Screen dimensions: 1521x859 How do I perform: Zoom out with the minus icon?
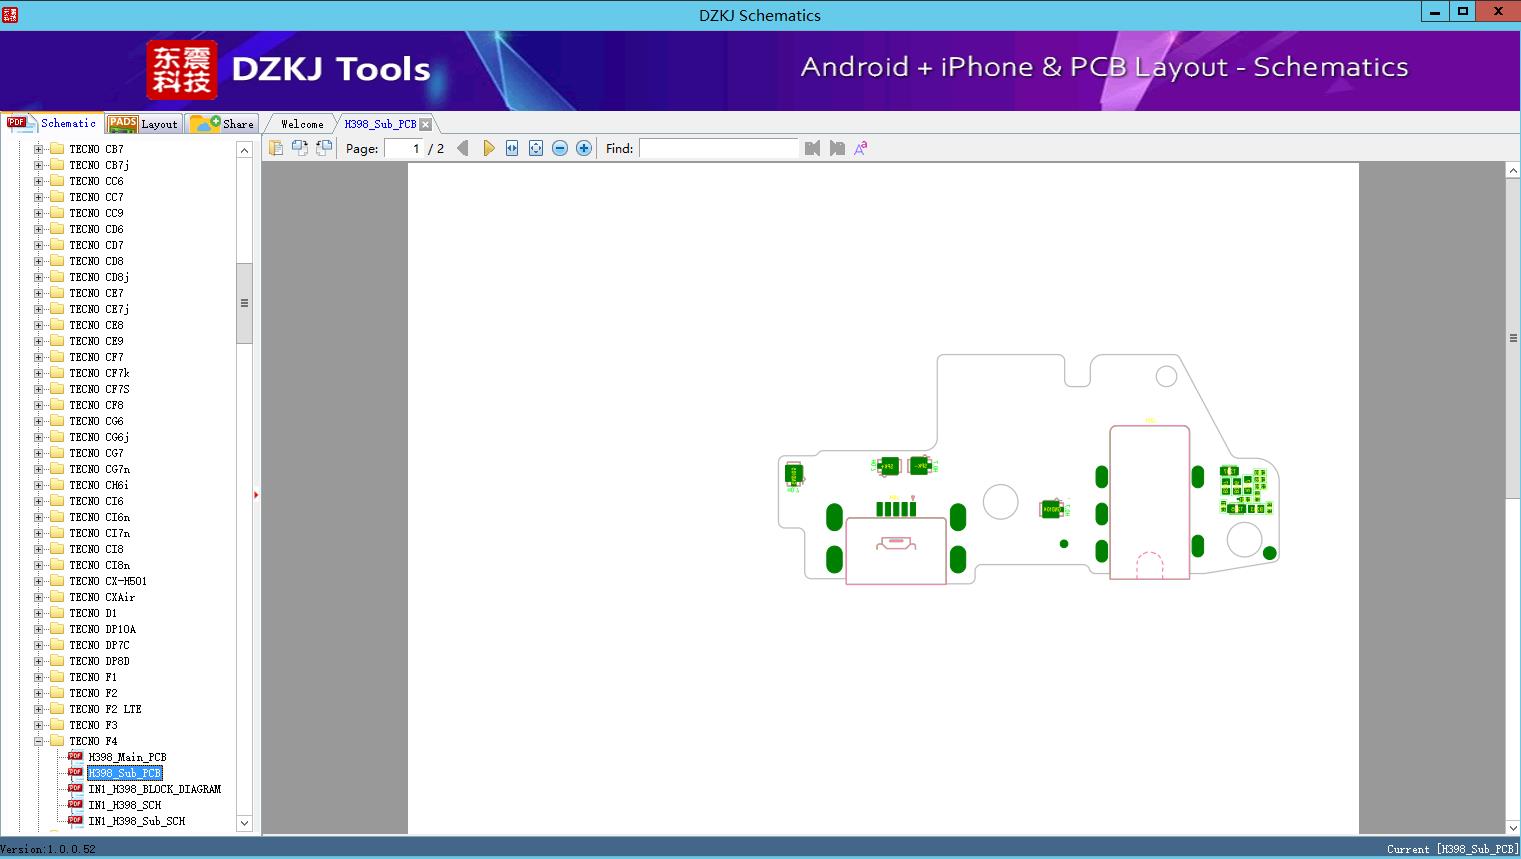pos(560,148)
